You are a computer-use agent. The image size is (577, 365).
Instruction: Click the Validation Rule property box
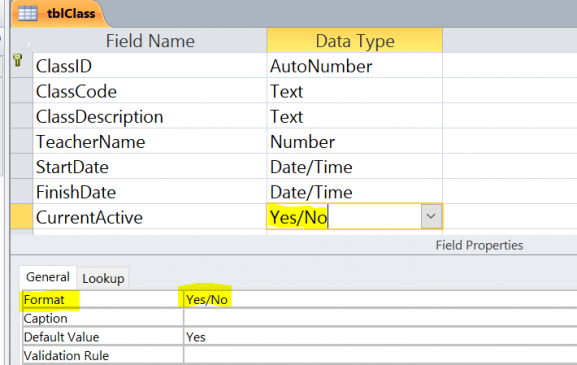pyautogui.click(x=380, y=355)
